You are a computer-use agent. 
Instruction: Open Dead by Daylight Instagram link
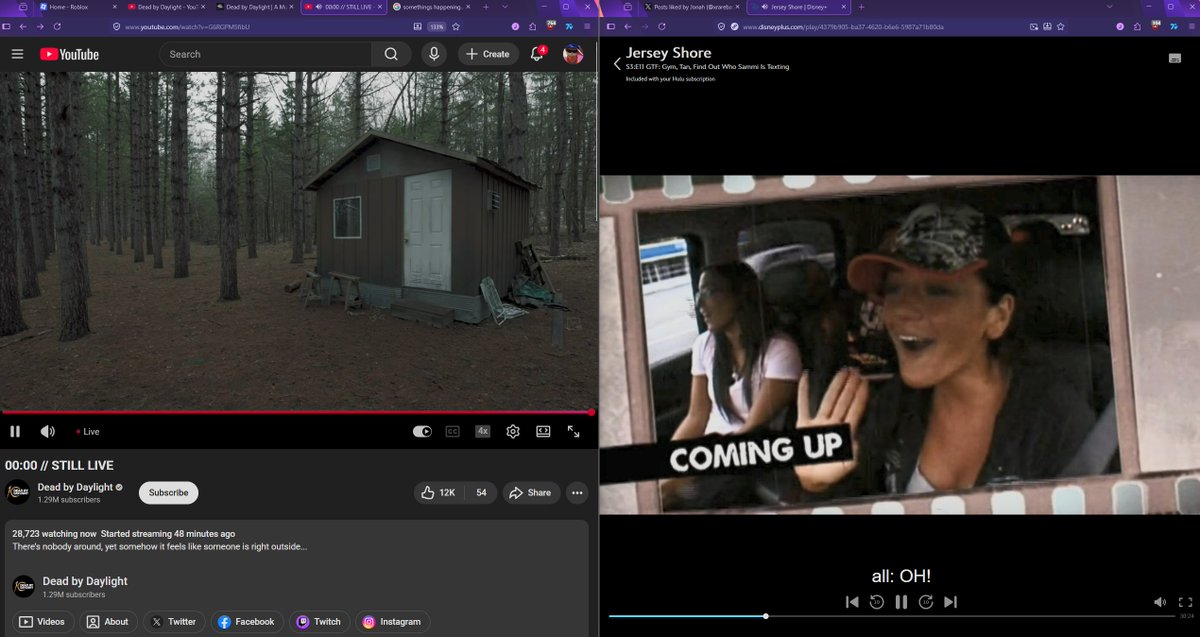393,621
